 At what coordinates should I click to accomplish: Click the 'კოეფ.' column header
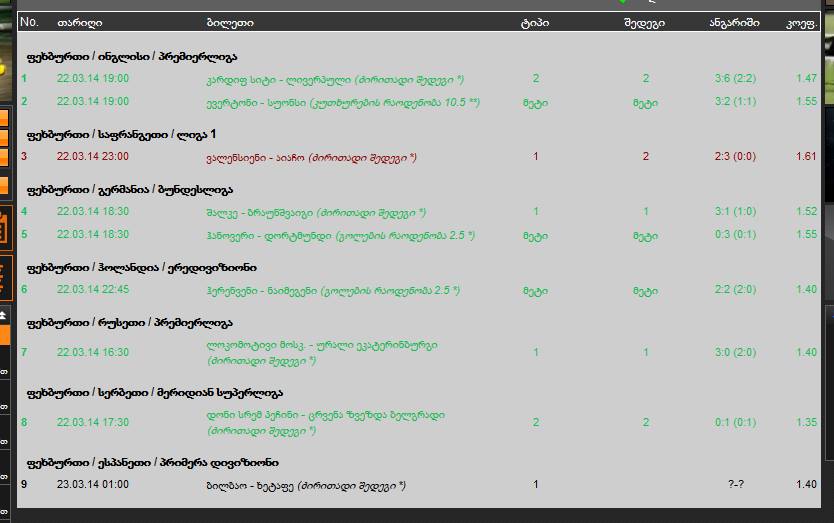(801, 23)
